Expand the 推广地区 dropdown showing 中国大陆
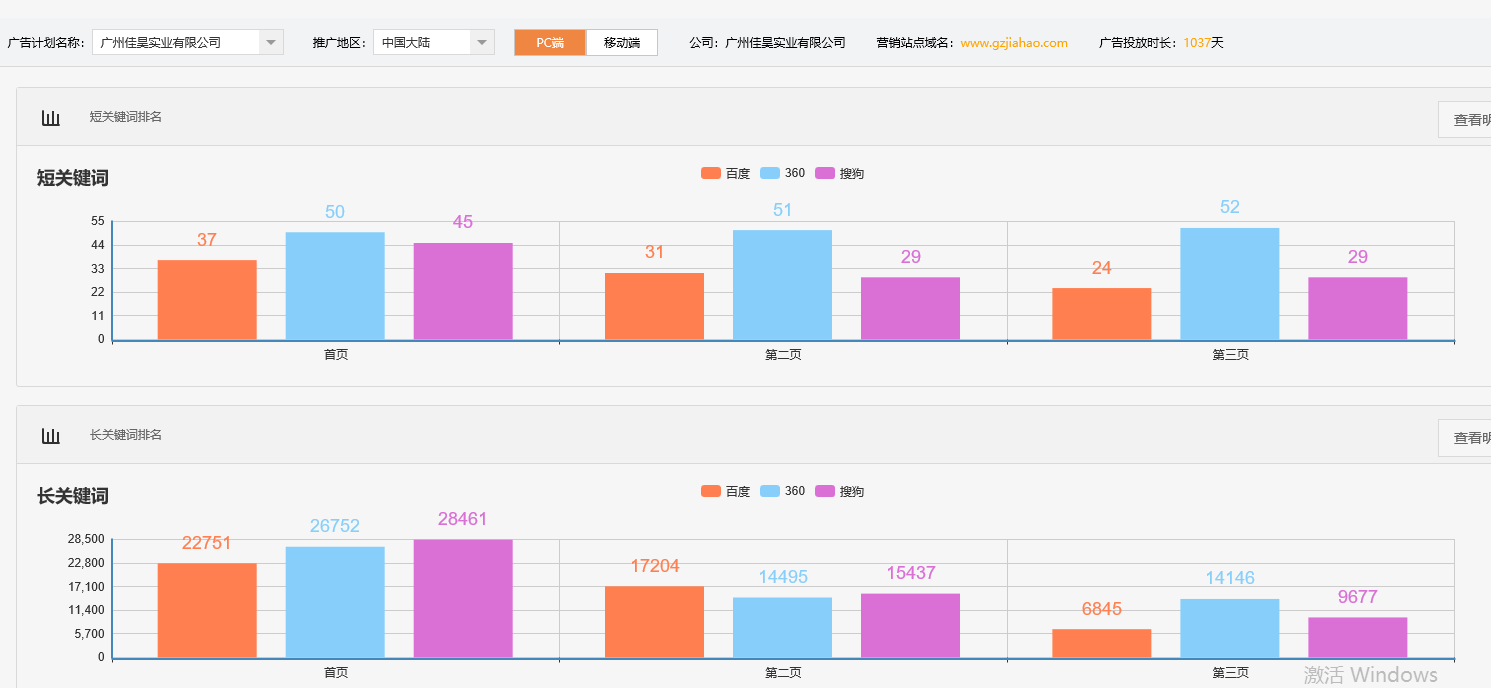The width and height of the screenshot is (1491, 688). click(x=481, y=43)
